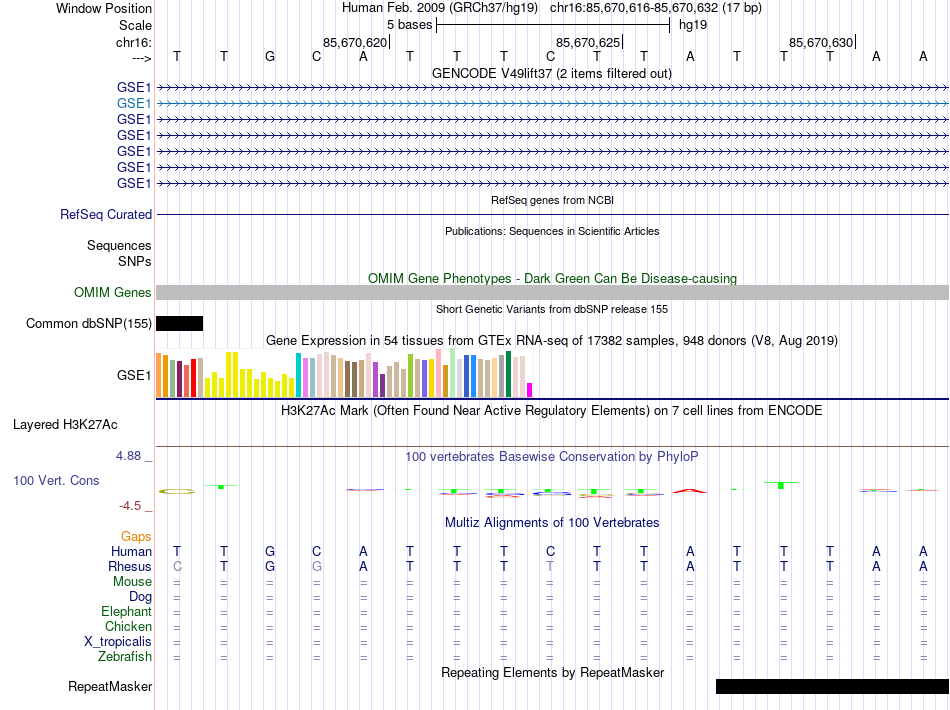Click the RefSeq genes from NCBI title

point(553,200)
